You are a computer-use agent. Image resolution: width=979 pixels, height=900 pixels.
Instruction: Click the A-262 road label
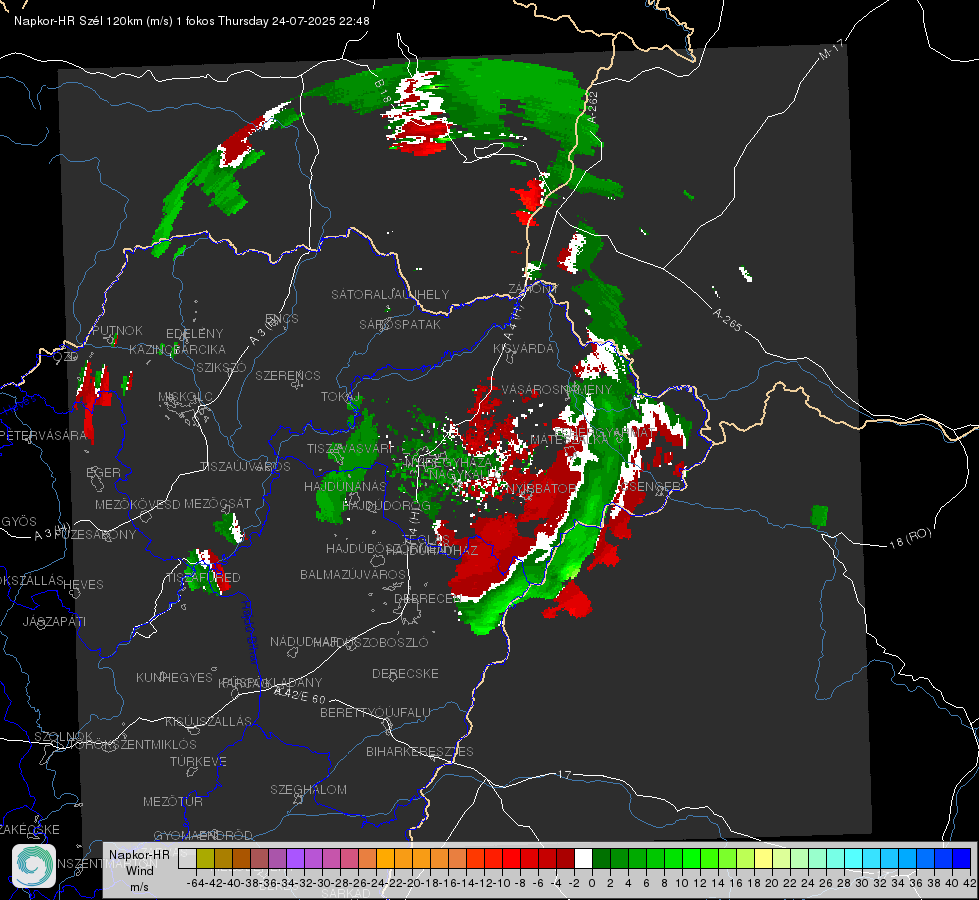[x=592, y=107]
